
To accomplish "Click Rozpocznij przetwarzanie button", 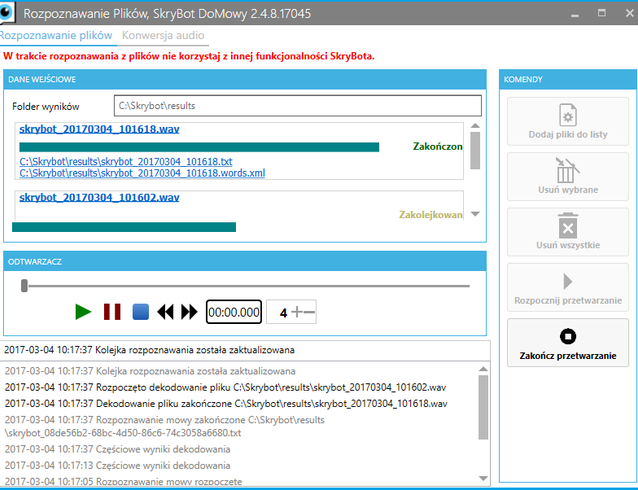I will pos(568,287).
